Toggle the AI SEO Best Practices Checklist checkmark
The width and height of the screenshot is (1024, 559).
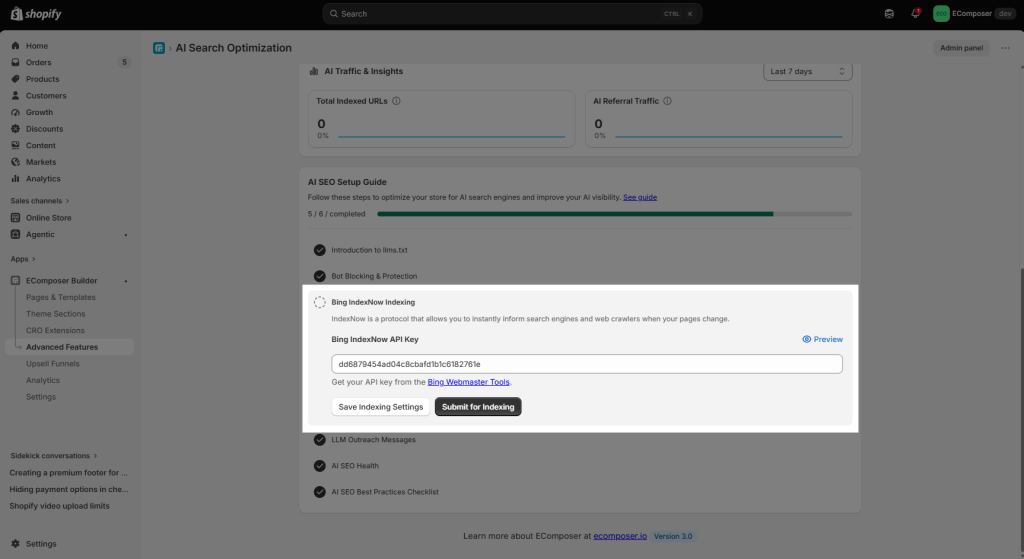point(319,492)
